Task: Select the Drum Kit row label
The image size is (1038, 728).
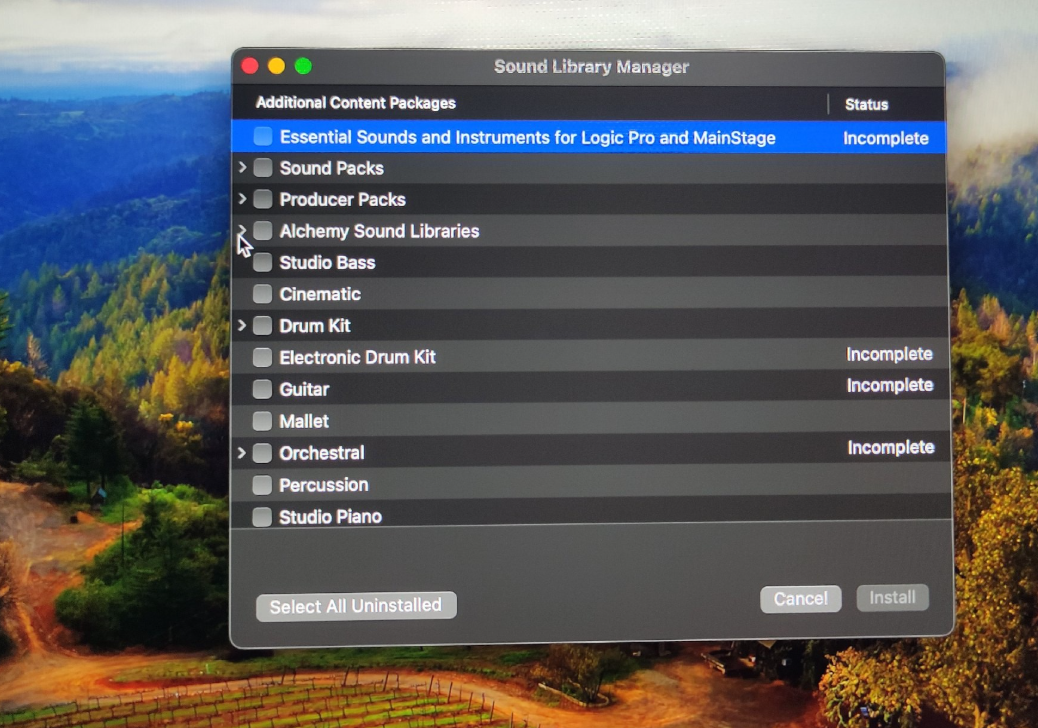Action: coord(315,326)
